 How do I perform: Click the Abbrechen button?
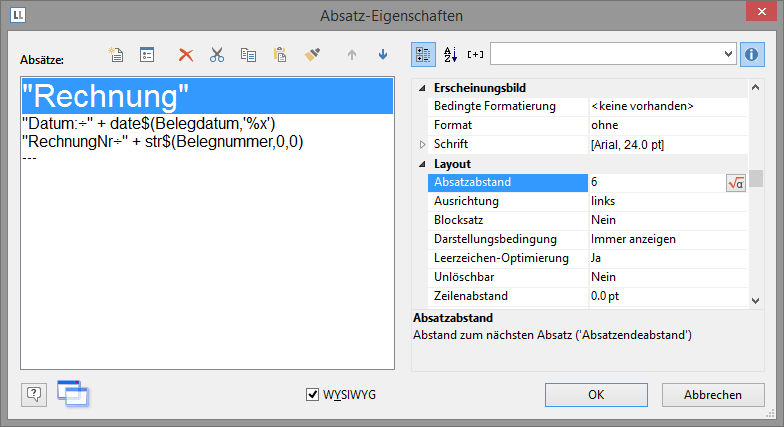711,394
